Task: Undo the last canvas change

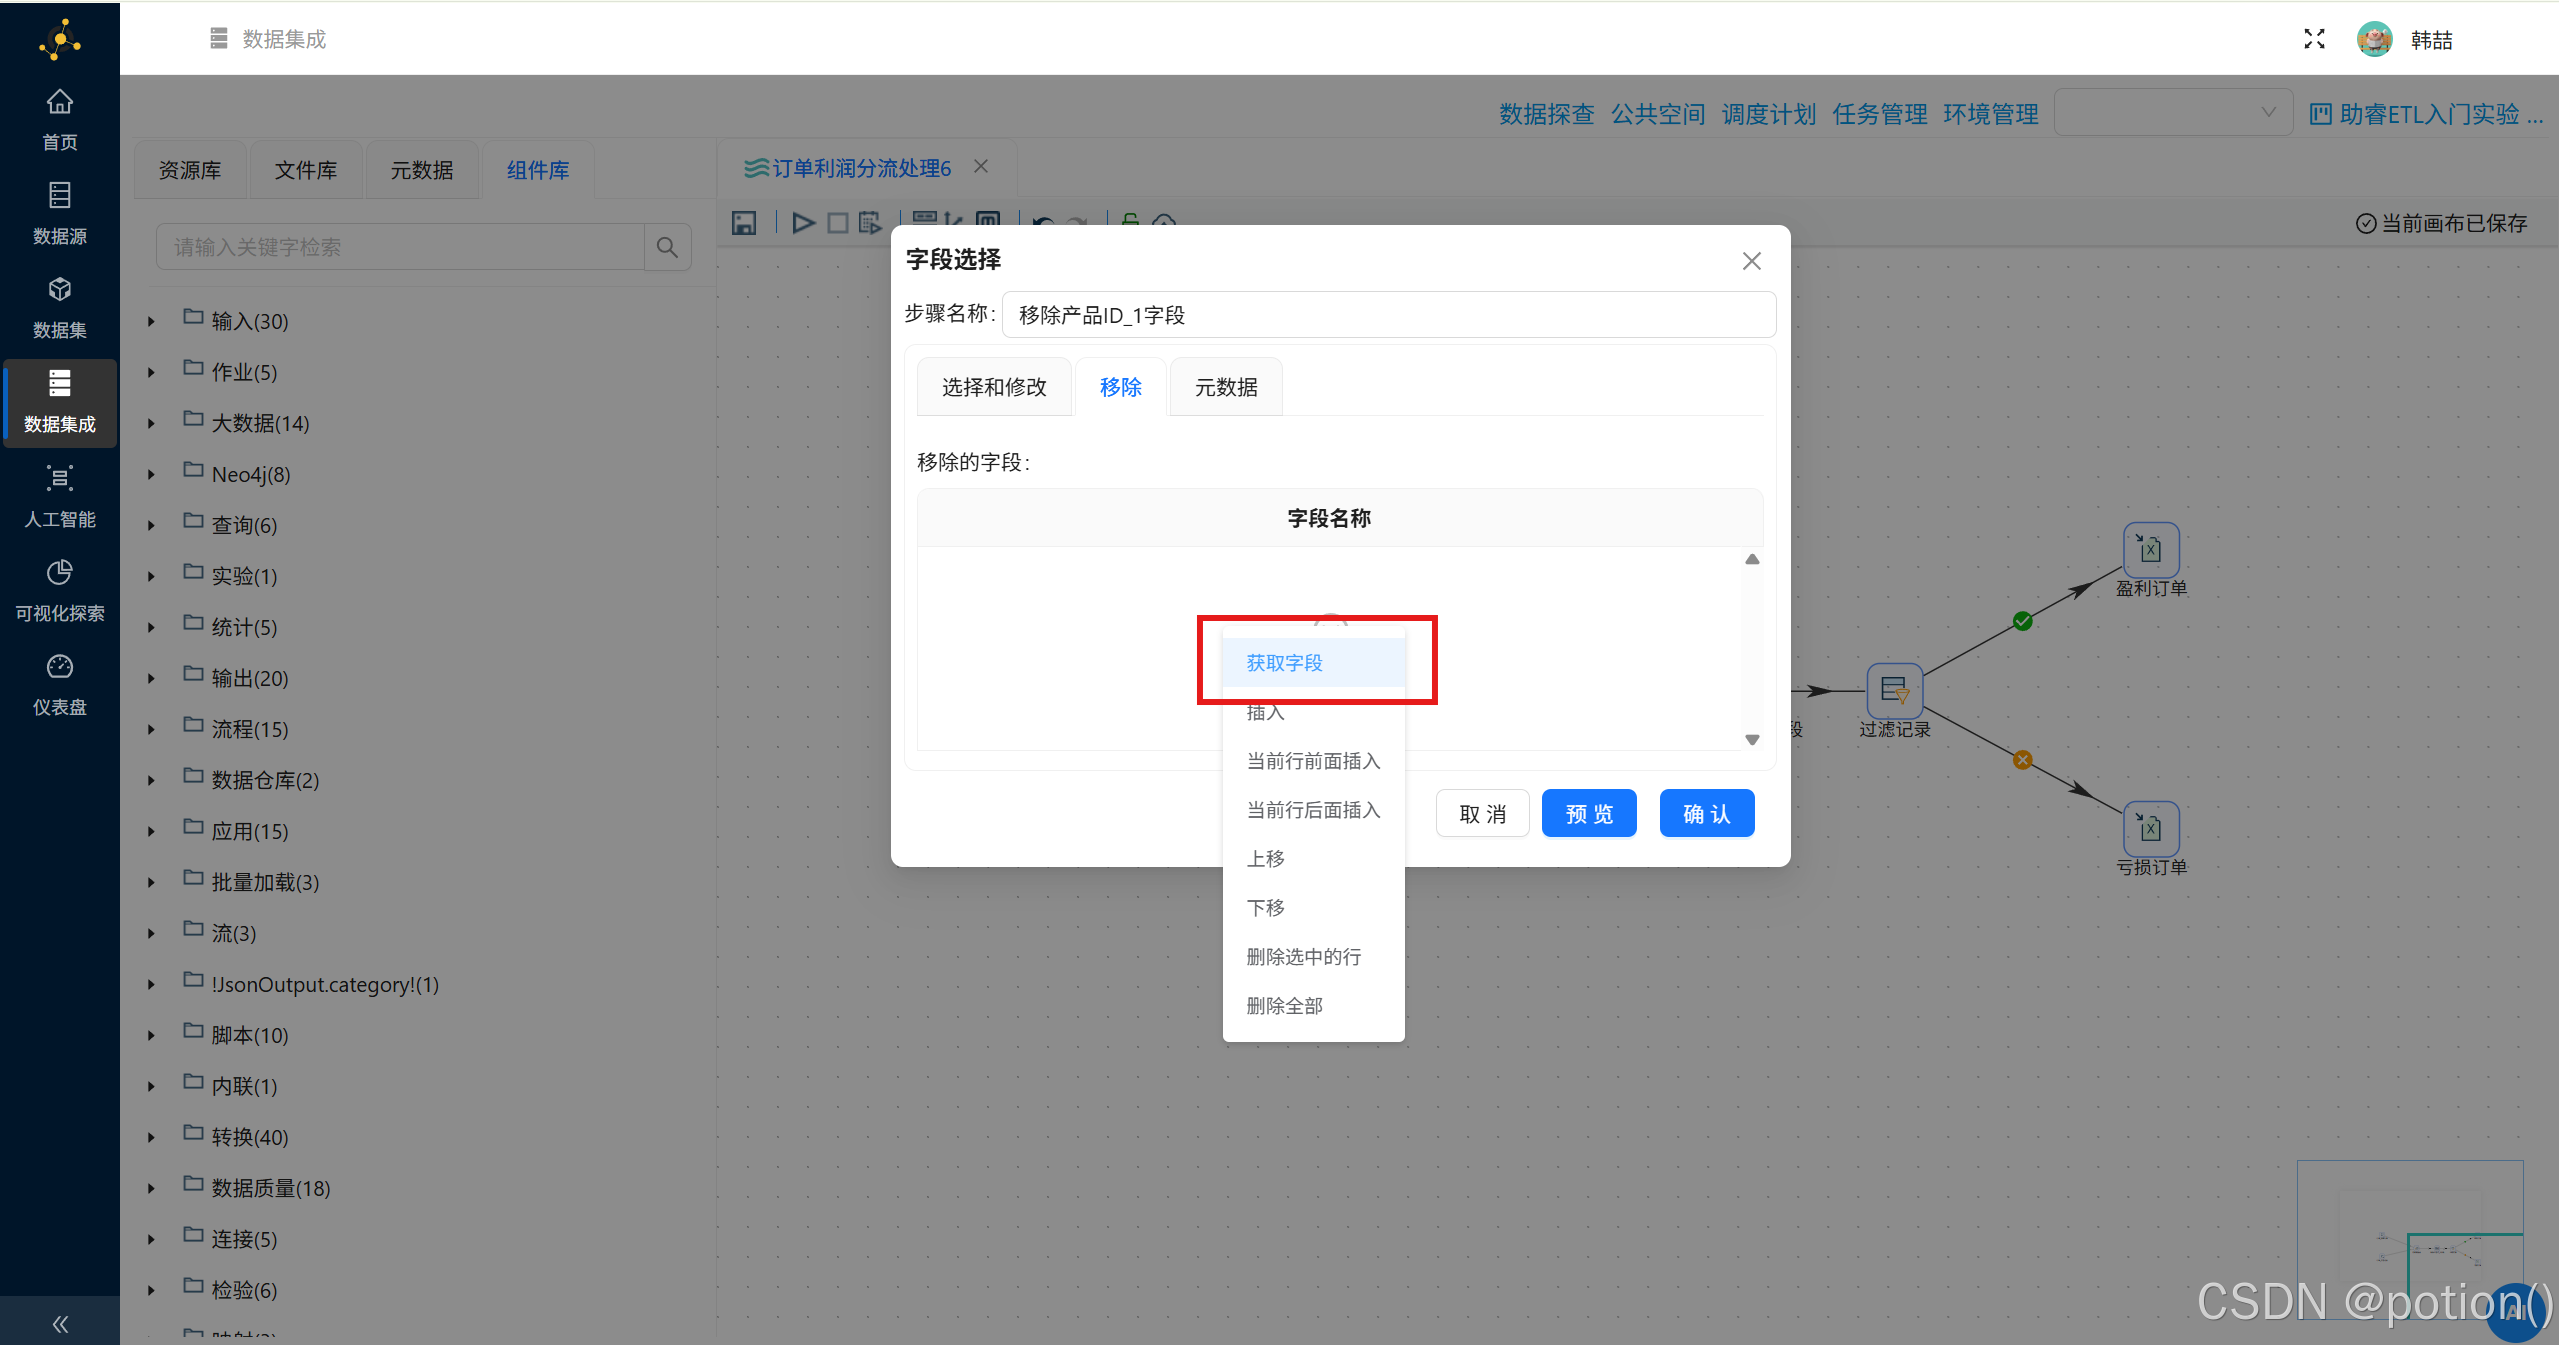Action: click(x=1041, y=222)
